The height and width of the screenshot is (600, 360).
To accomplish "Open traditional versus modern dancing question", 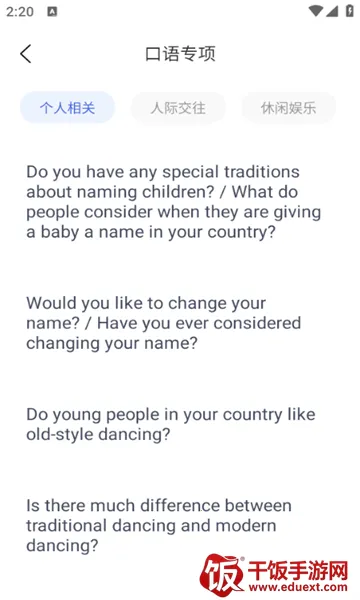I will click(159, 525).
